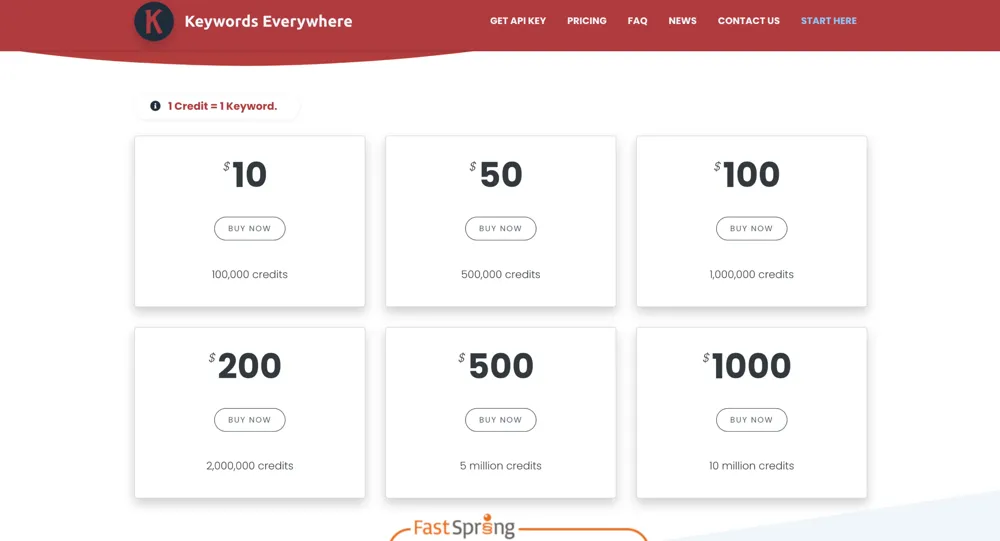Viewport: 1000px width, 541px height.
Task: Select Buy Now for the $1000 plan
Action: click(751, 420)
